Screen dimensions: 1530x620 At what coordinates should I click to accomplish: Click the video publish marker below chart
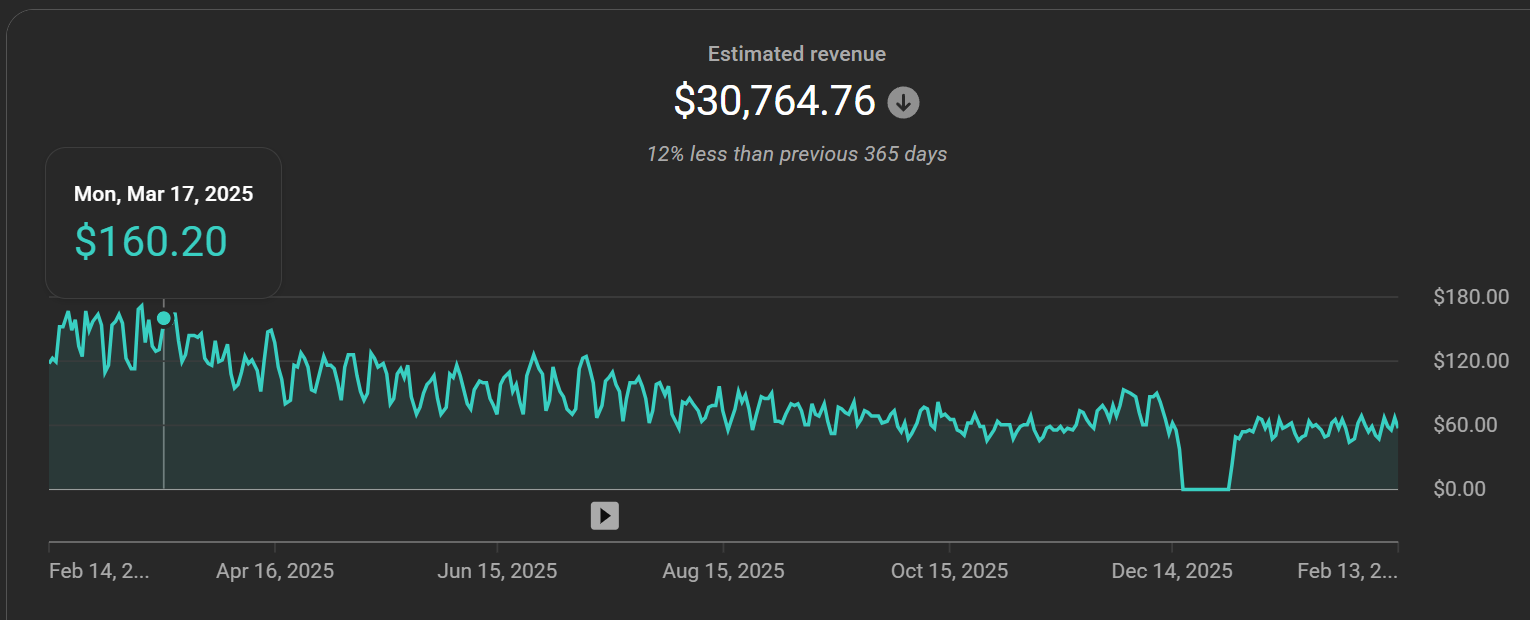pos(604,515)
